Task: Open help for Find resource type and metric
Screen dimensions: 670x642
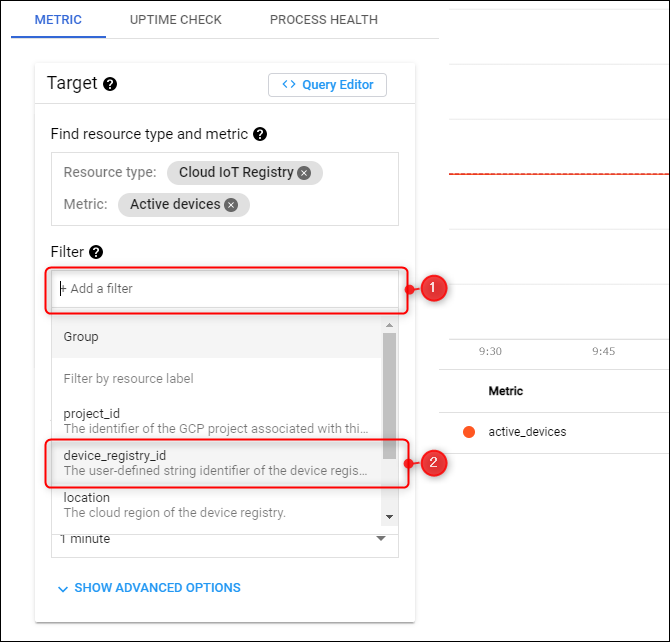Action: (x=260, y=134)
